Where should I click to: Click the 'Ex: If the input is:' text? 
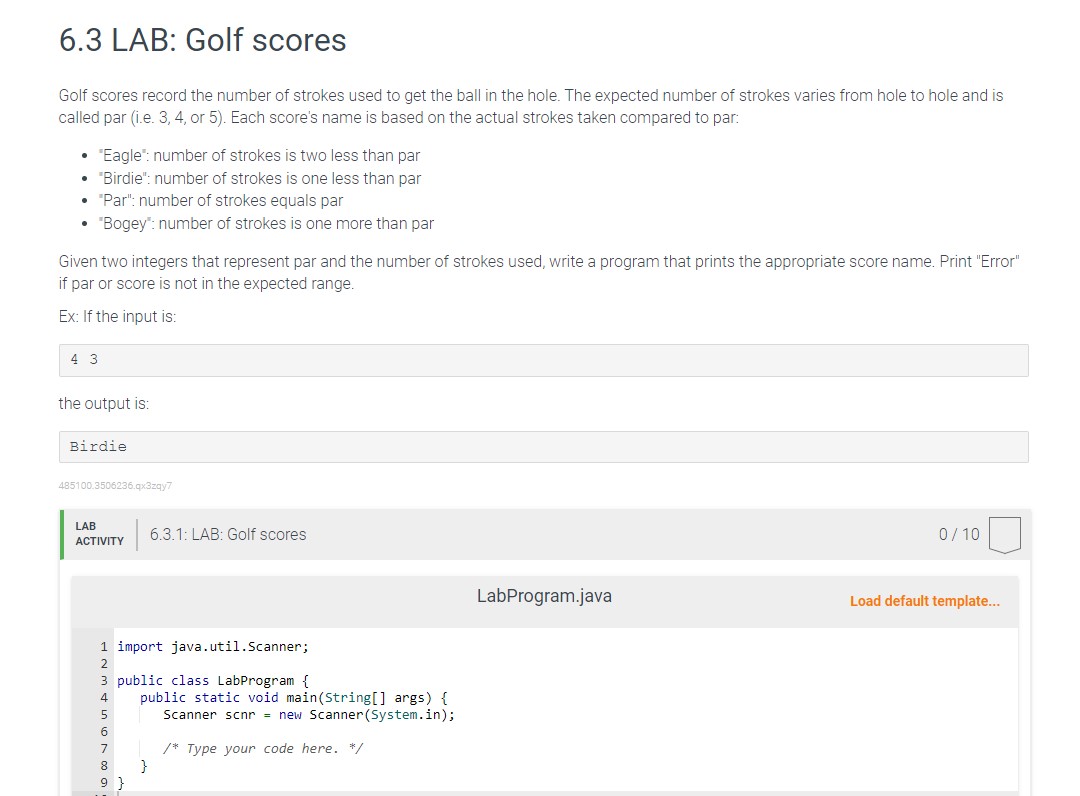[x=117, y=317]
